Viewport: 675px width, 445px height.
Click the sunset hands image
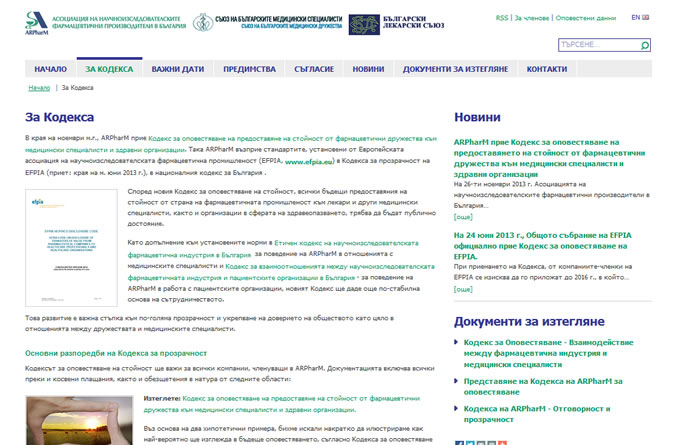pyautogui.click(x=79, y=420)
